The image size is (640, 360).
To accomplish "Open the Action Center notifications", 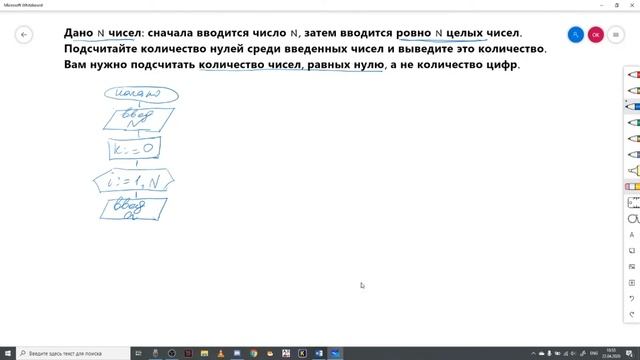I will [x=629, y=353].
